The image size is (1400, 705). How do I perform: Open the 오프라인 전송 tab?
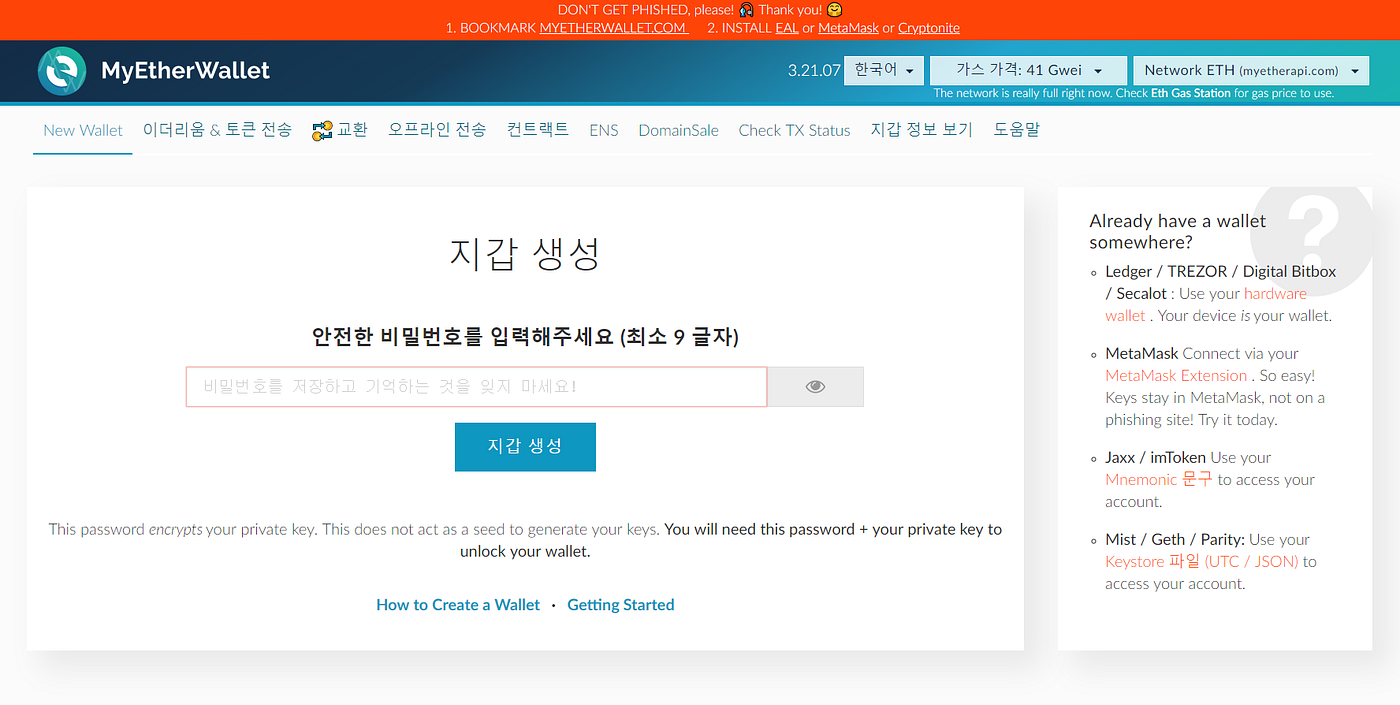437,130
